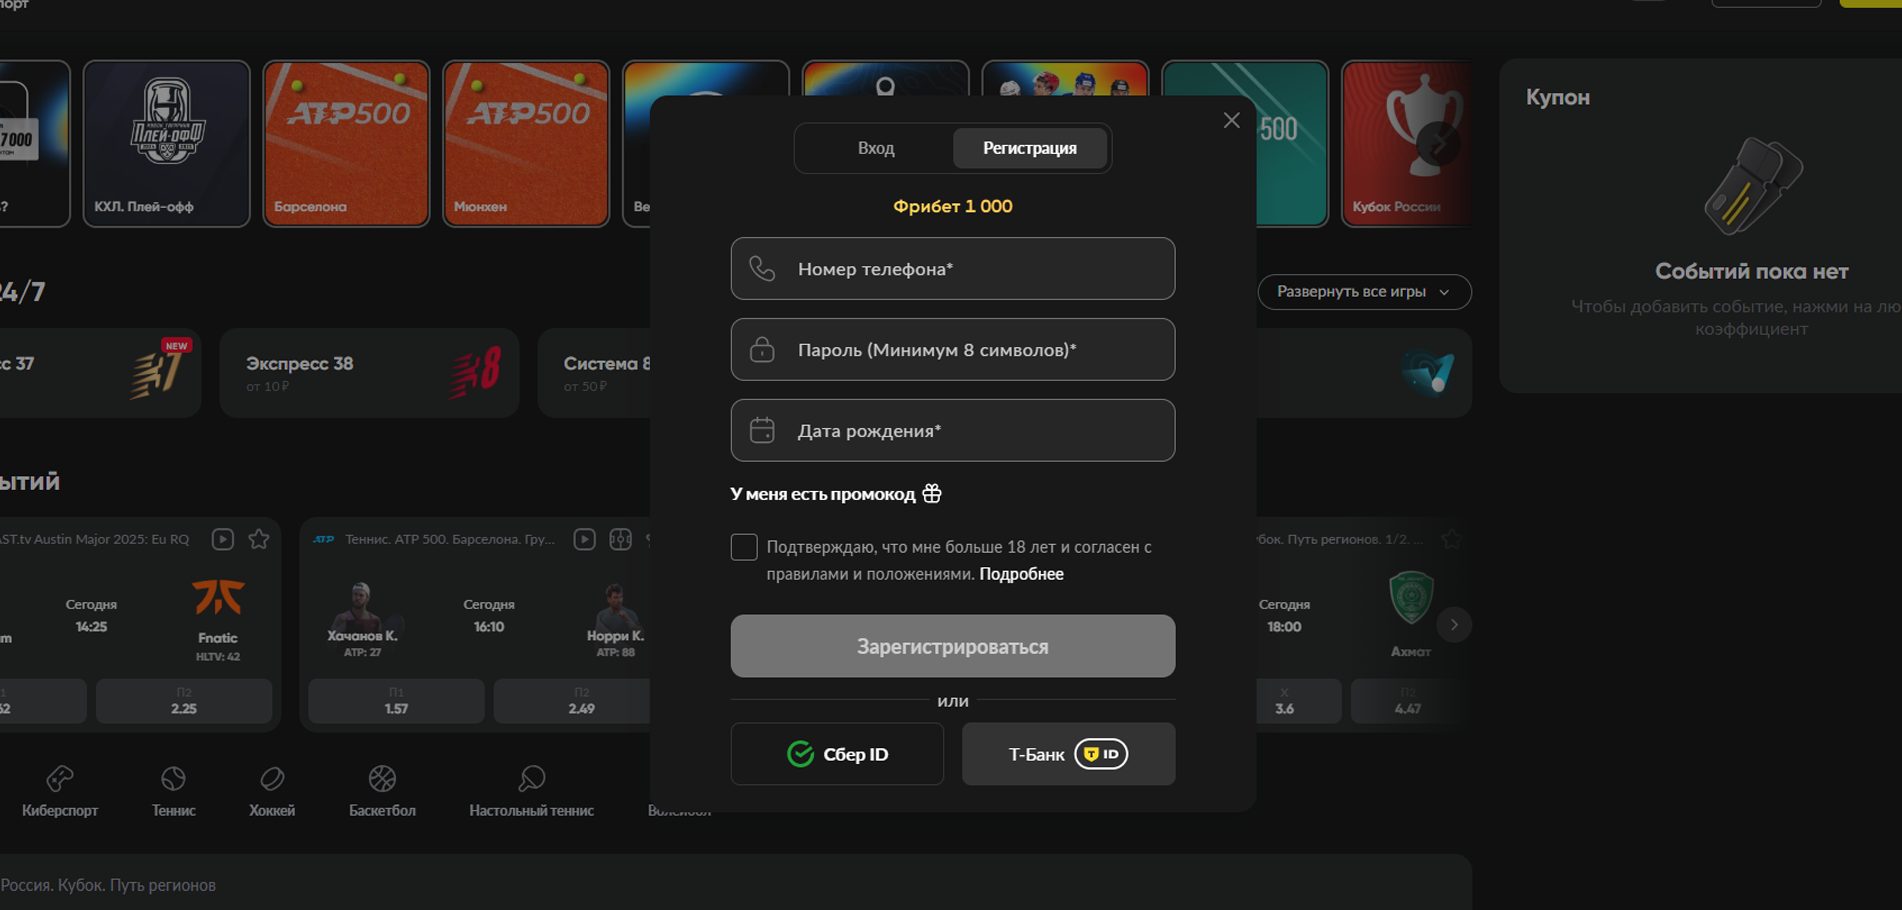Open the КХЛ Плей-офф tournament tile
The height and width of the screenshot is (910, 1902).
pyautogui.click(x=166, y=144)
